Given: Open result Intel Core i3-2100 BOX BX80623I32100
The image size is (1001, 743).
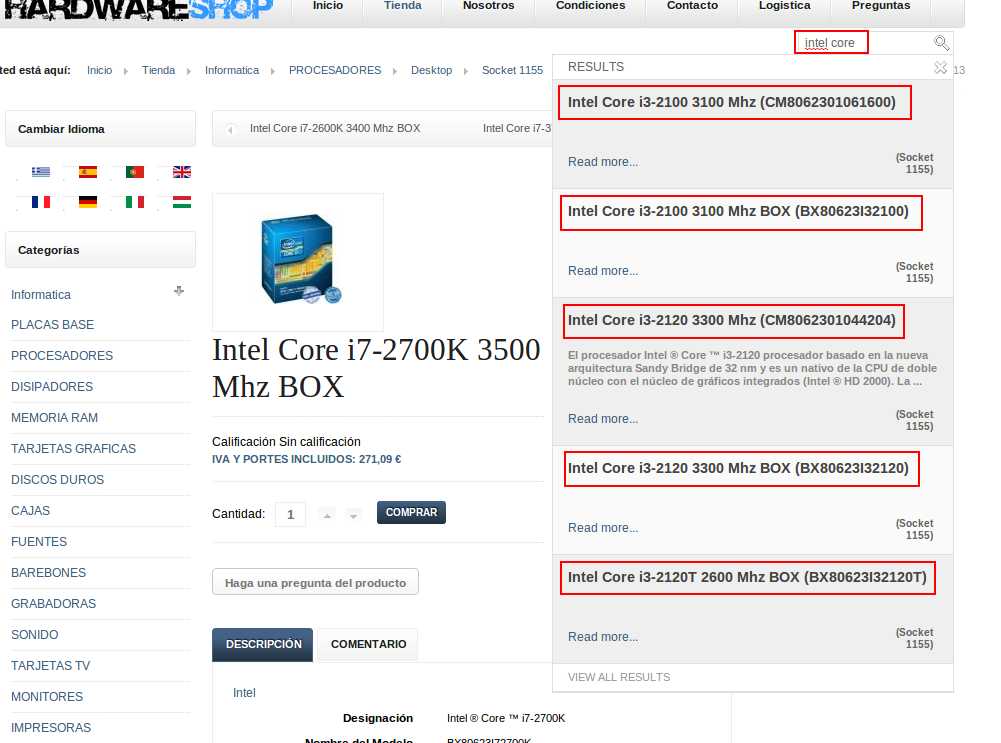Looking at the screenshot, I should 738,211.
